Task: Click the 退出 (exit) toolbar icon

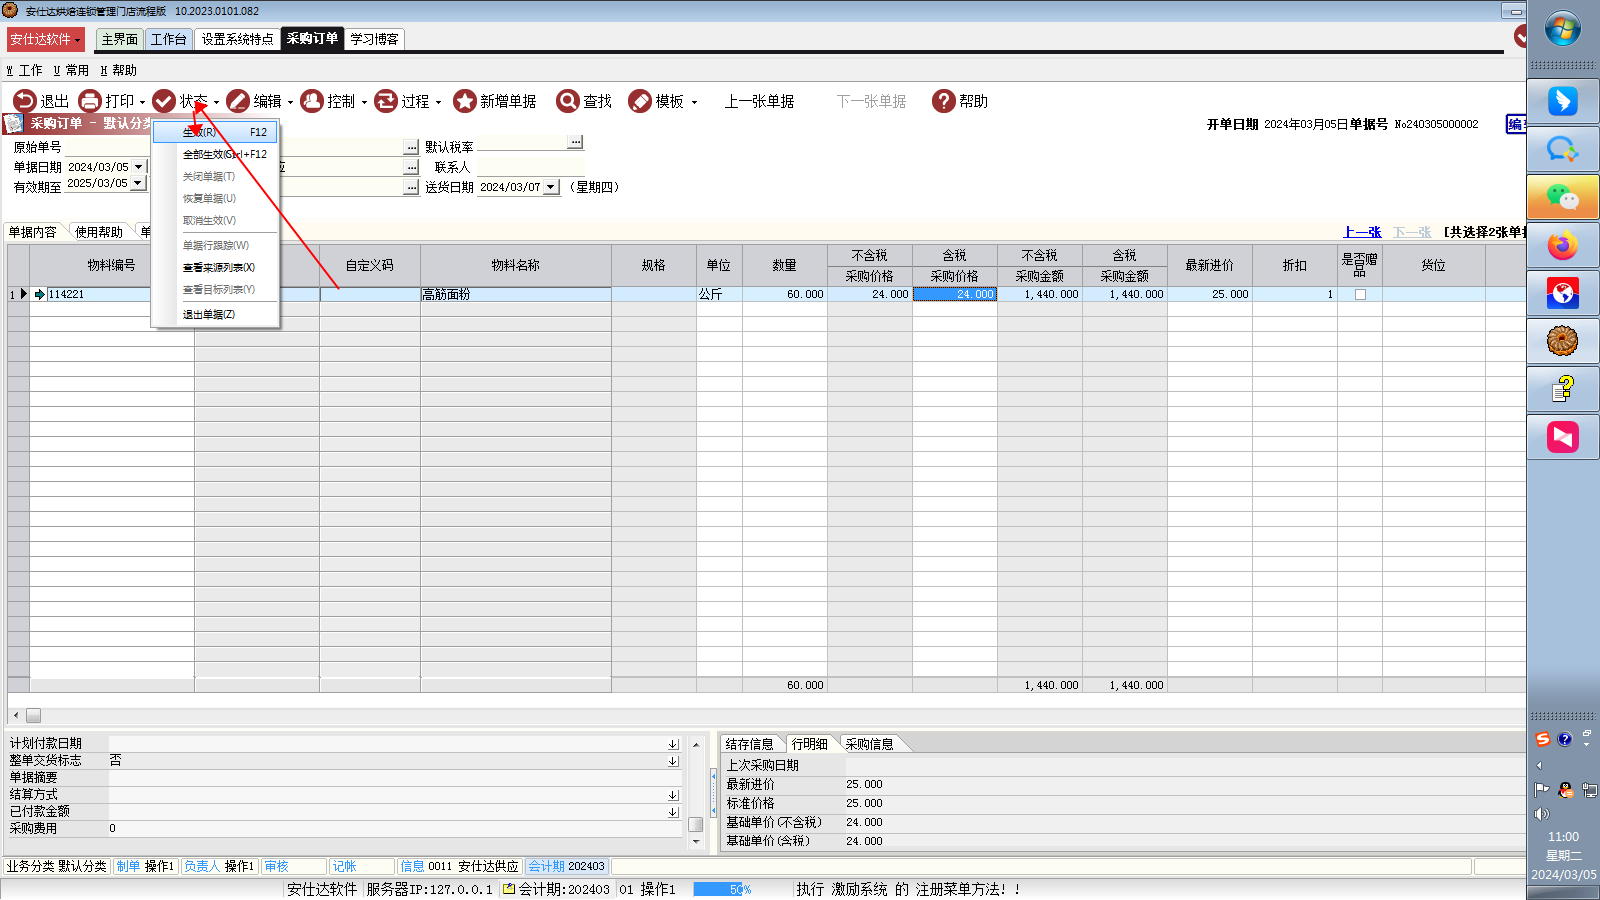Action: (x=24, y=101)
